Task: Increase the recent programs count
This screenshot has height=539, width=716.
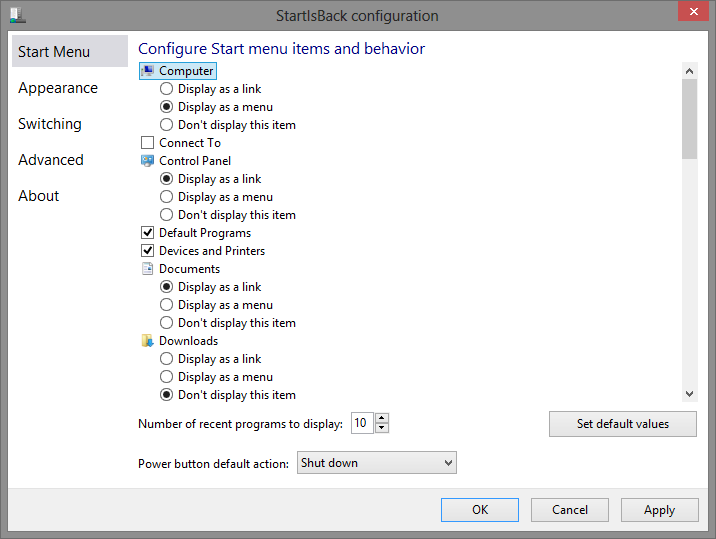Action: click(x=382, y=417)
